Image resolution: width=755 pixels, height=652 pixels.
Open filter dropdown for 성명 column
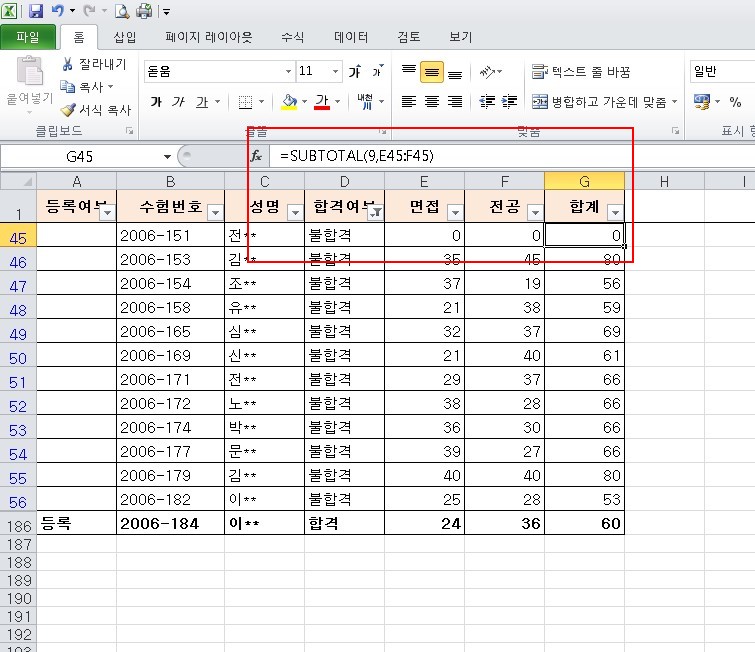[x=295, y=212]
